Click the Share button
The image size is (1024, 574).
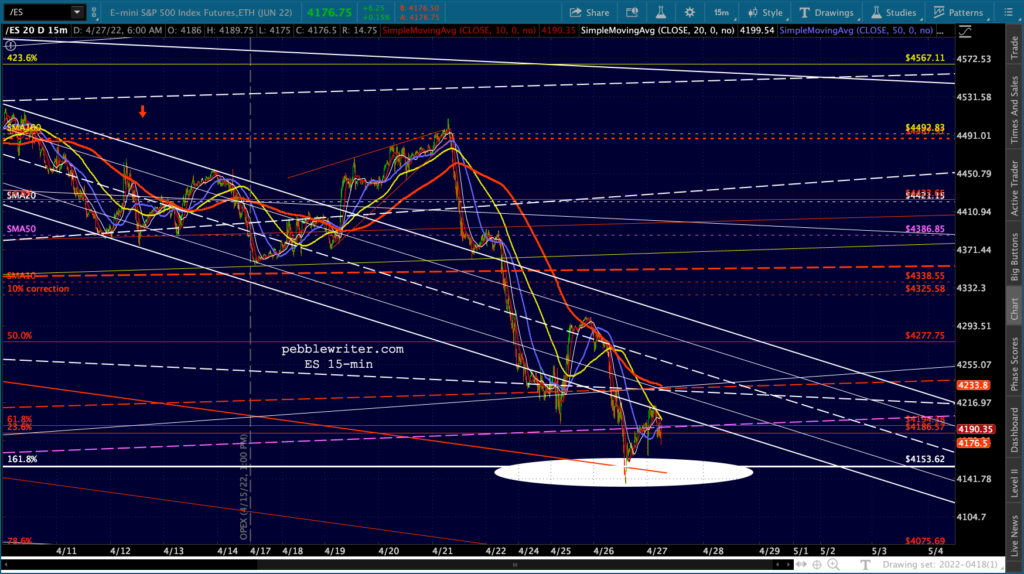589,12
